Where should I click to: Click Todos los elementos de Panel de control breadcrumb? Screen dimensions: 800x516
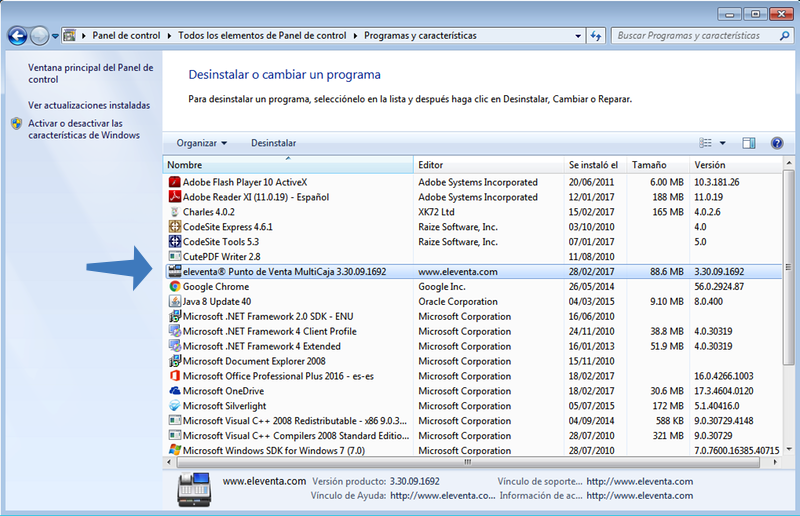click(x=262, y=36)
